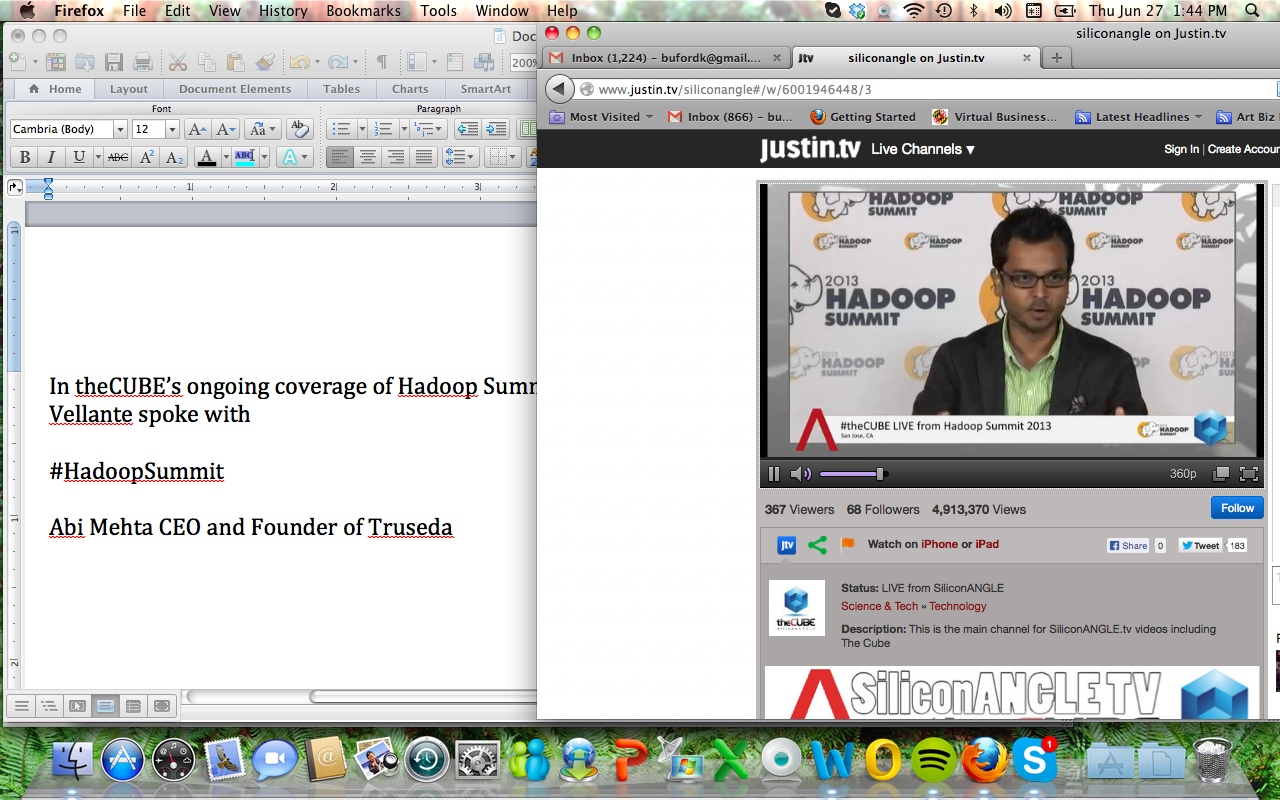The height and width of the screenshot is (800, 1280).
Task: Set paragraph alignment to center
Action: pyautogui.click(x=368, y=157)
